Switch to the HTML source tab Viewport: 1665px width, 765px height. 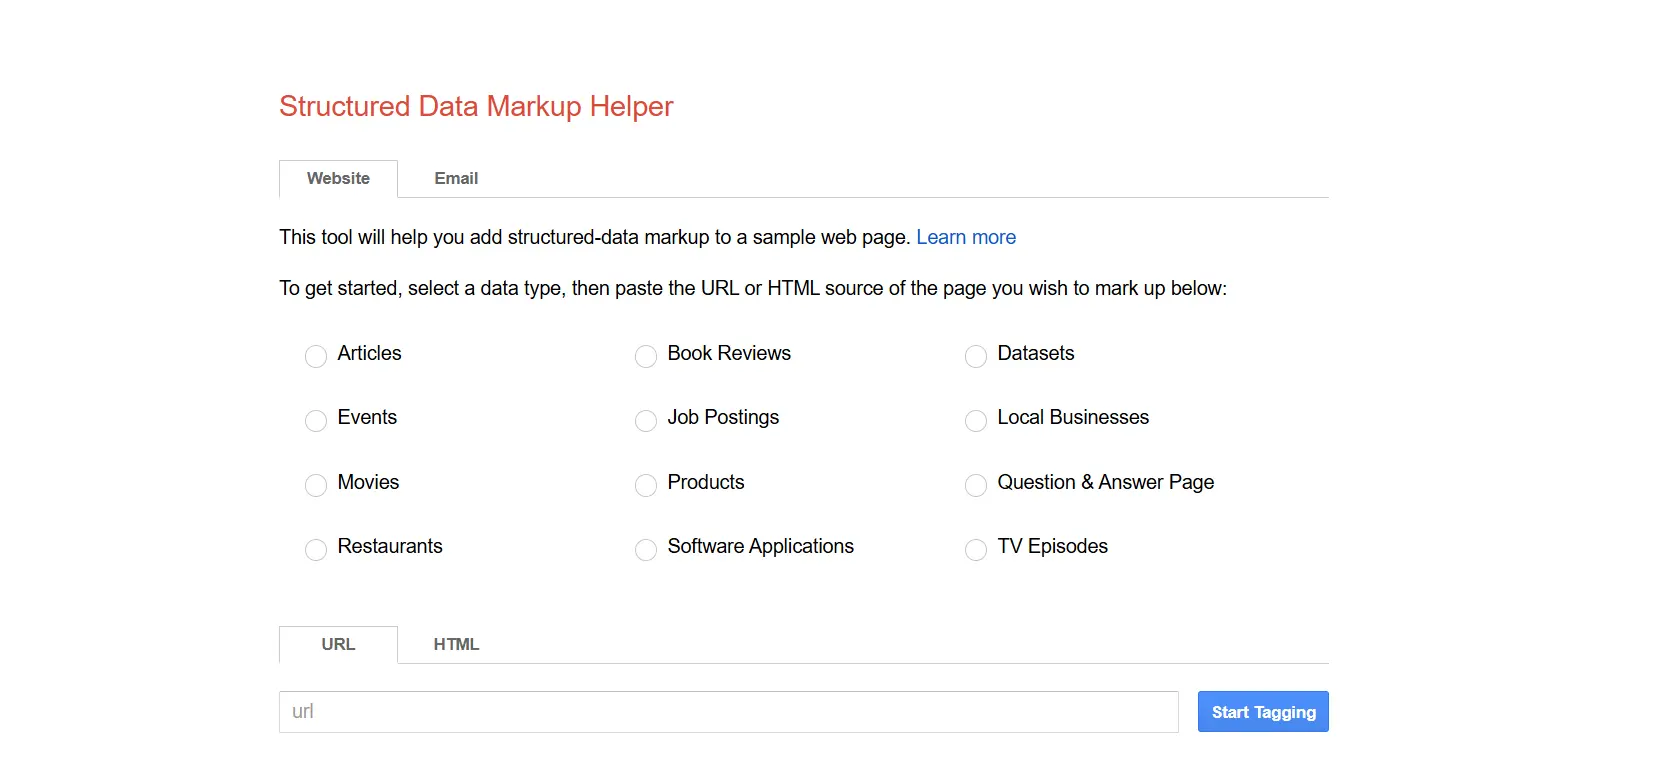pyautogui.click(x=456, y=644)
